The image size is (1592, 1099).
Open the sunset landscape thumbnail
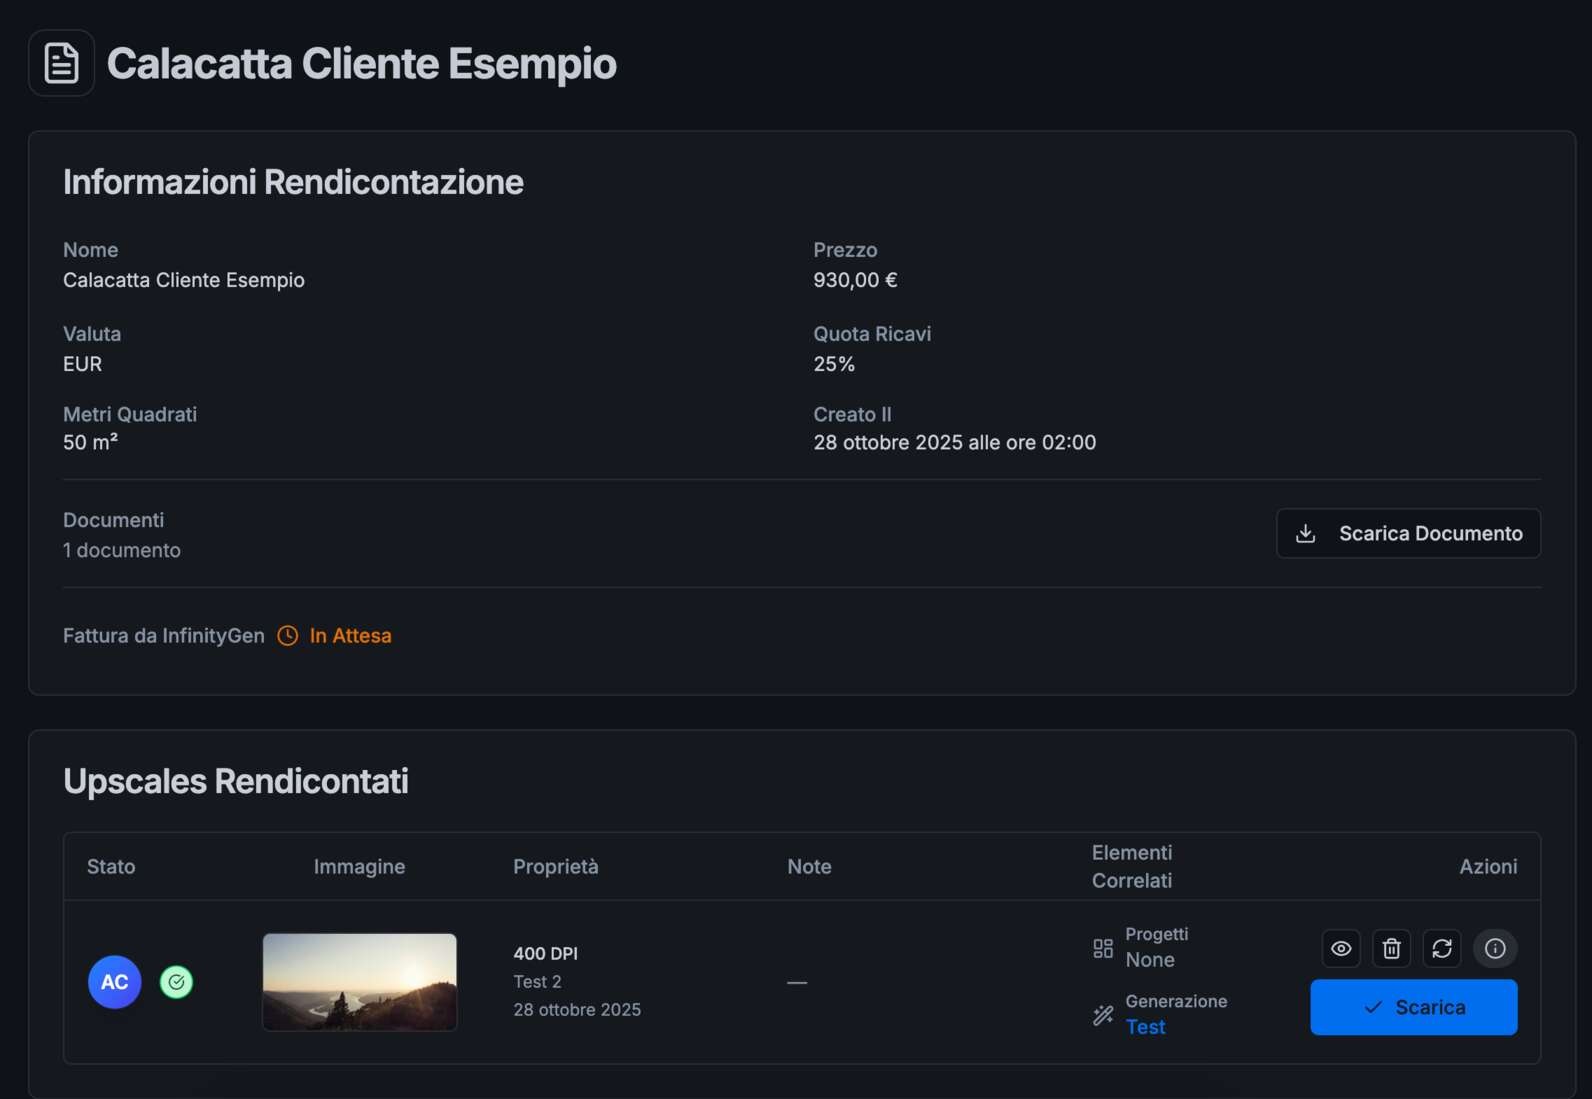[359, 982]
